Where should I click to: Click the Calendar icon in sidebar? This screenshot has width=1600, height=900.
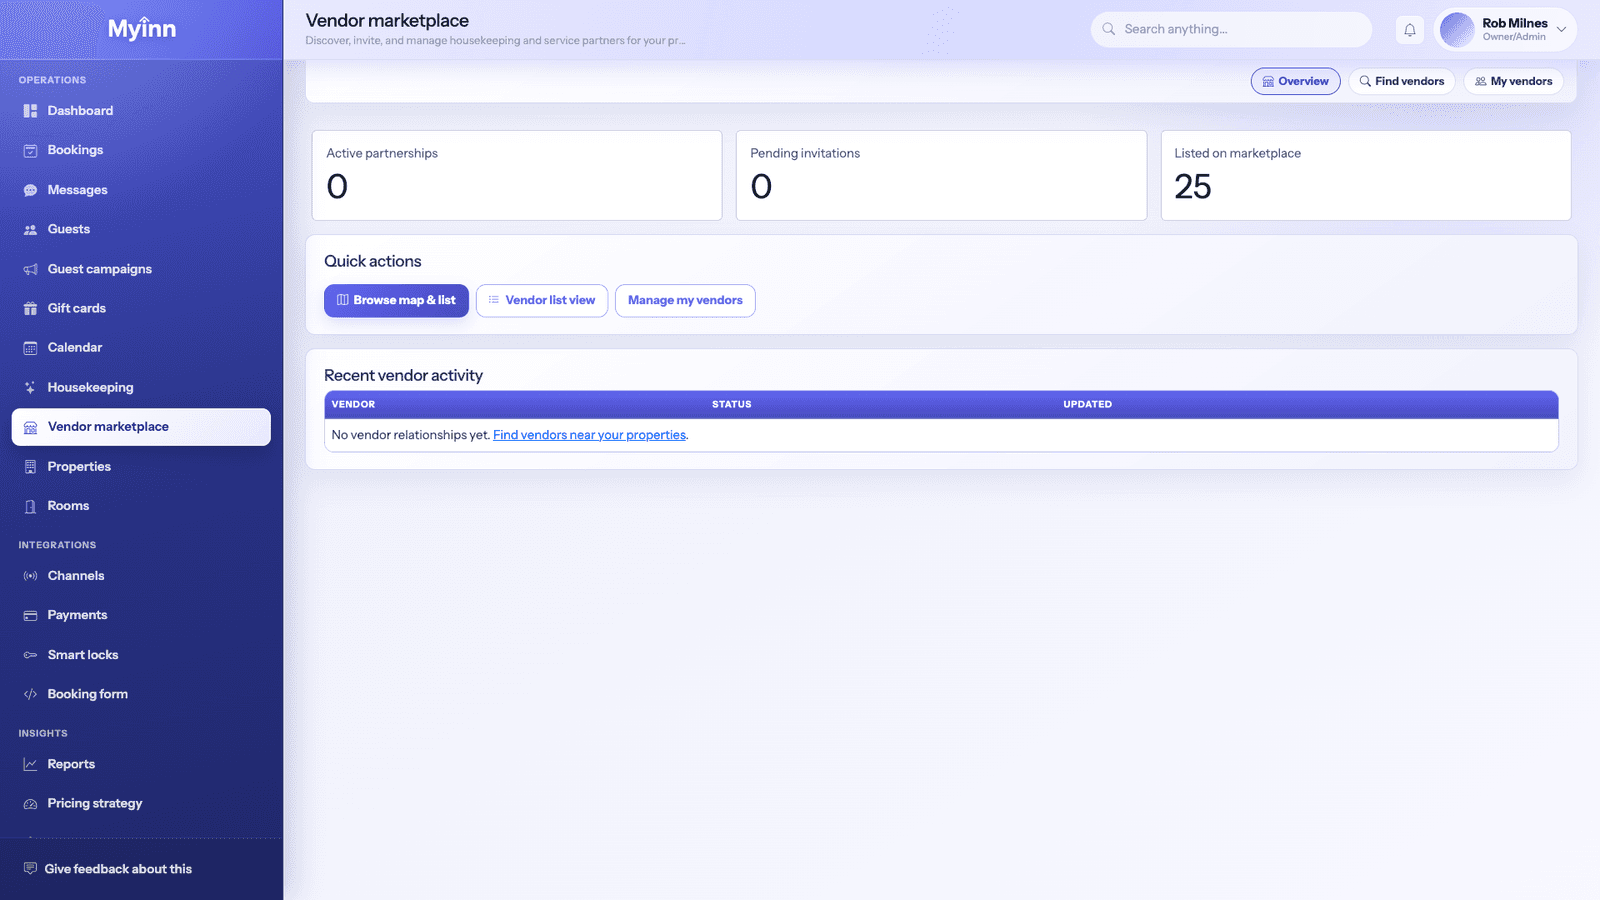[x=30, y=348]
